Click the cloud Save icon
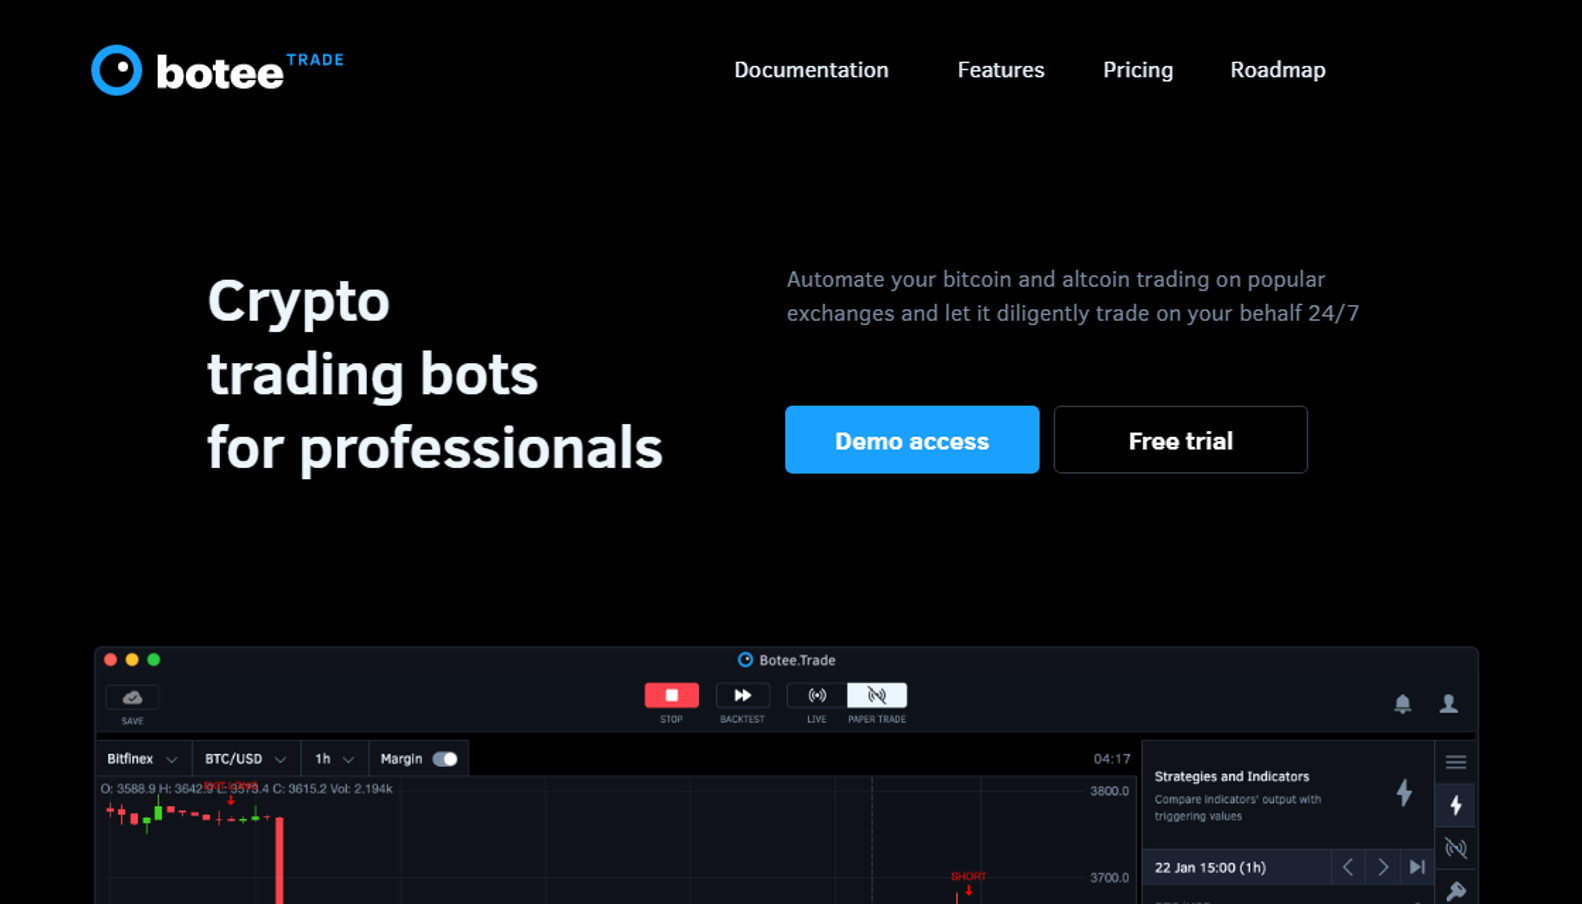Viewport: 1582px width, 904px height. (x=132, y=697)
